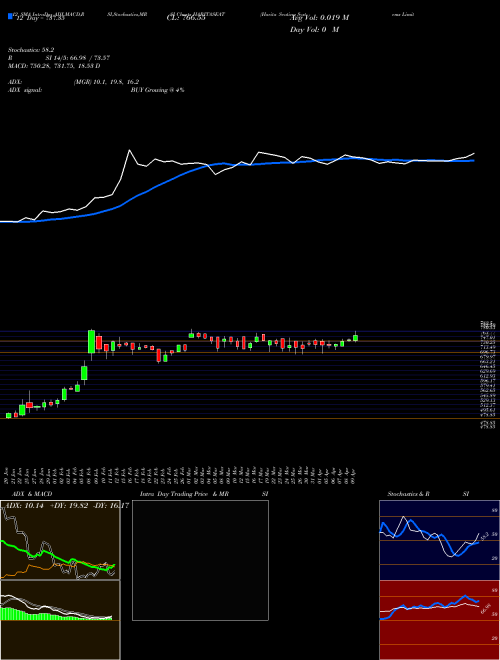Click the 'Avg Vol: 0.019 M' label
This screenshot has height=660, width=500.
point(319,18)
